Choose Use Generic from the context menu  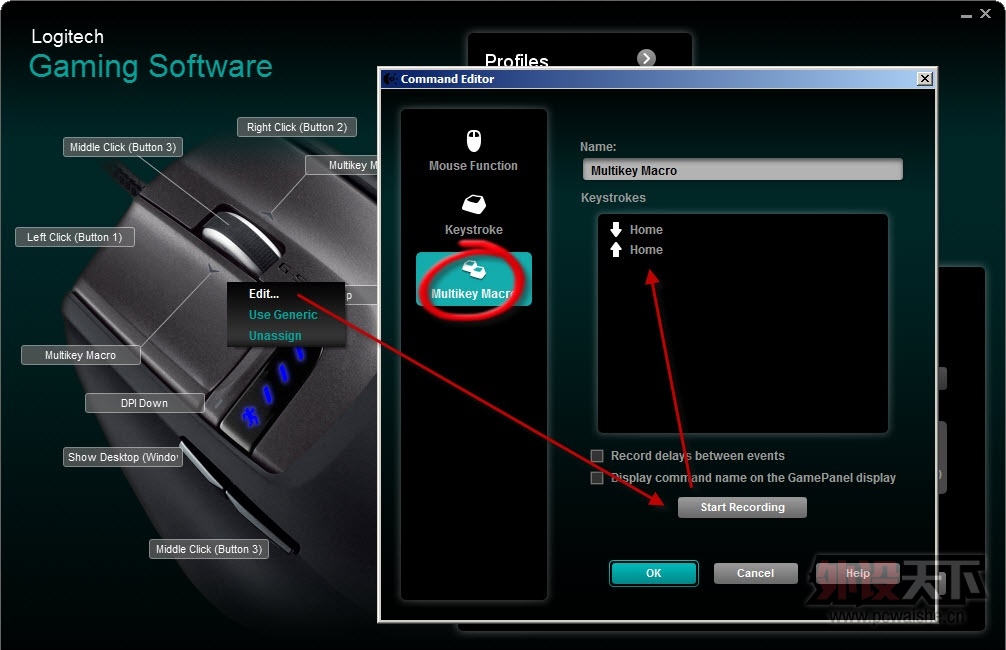283,314
